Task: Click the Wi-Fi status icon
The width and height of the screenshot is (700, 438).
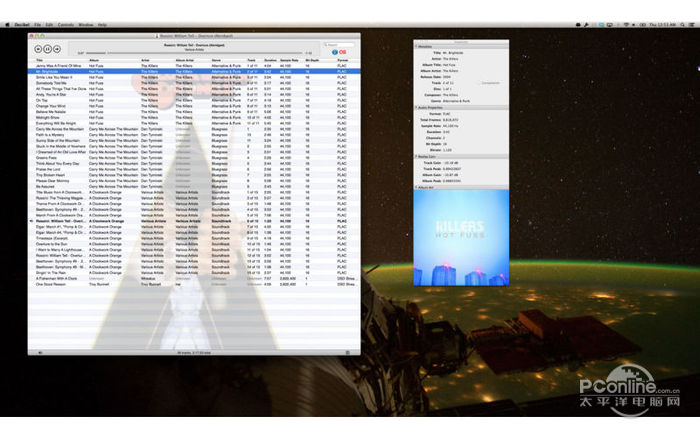Action: (625, 25)
